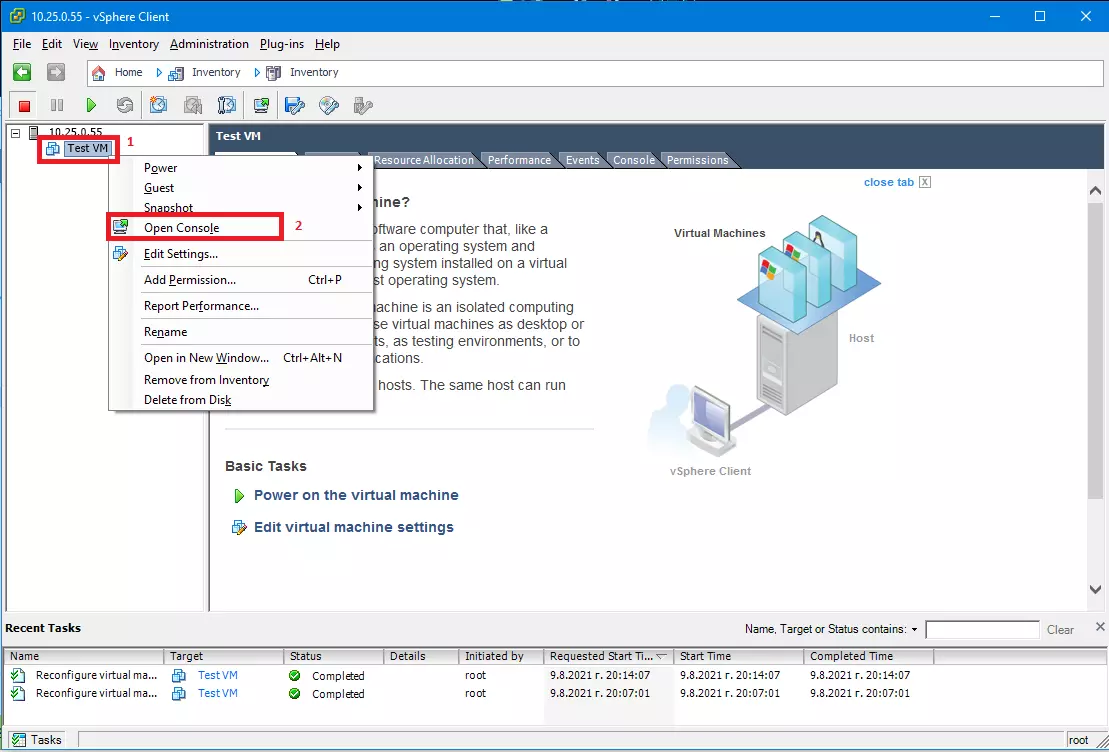
Task: Expand the Guest submenu arrow
Action: click(x=360, y=187)
